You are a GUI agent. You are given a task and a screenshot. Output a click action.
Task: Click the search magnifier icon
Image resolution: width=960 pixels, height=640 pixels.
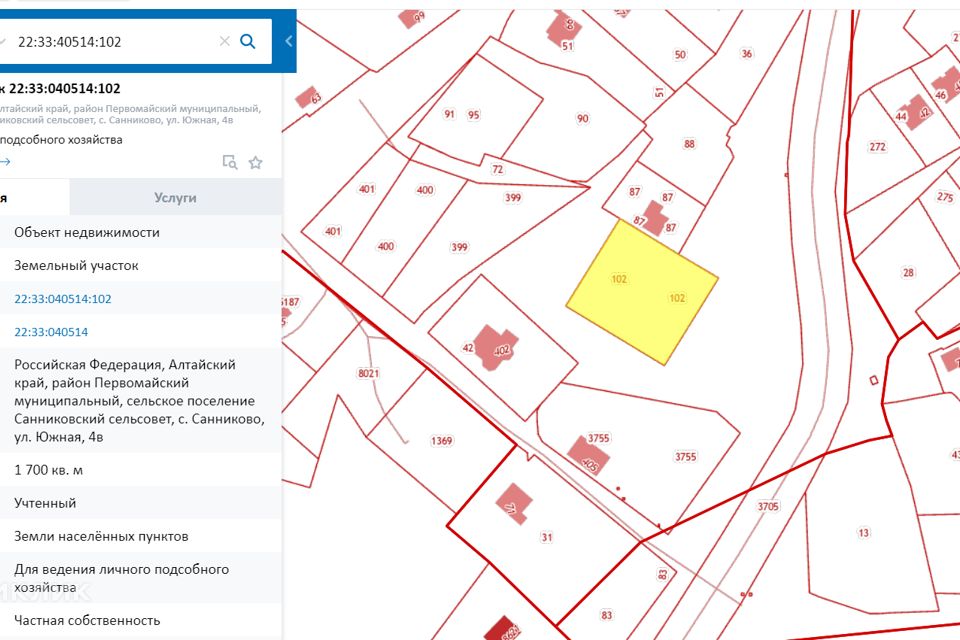(247, 41)
